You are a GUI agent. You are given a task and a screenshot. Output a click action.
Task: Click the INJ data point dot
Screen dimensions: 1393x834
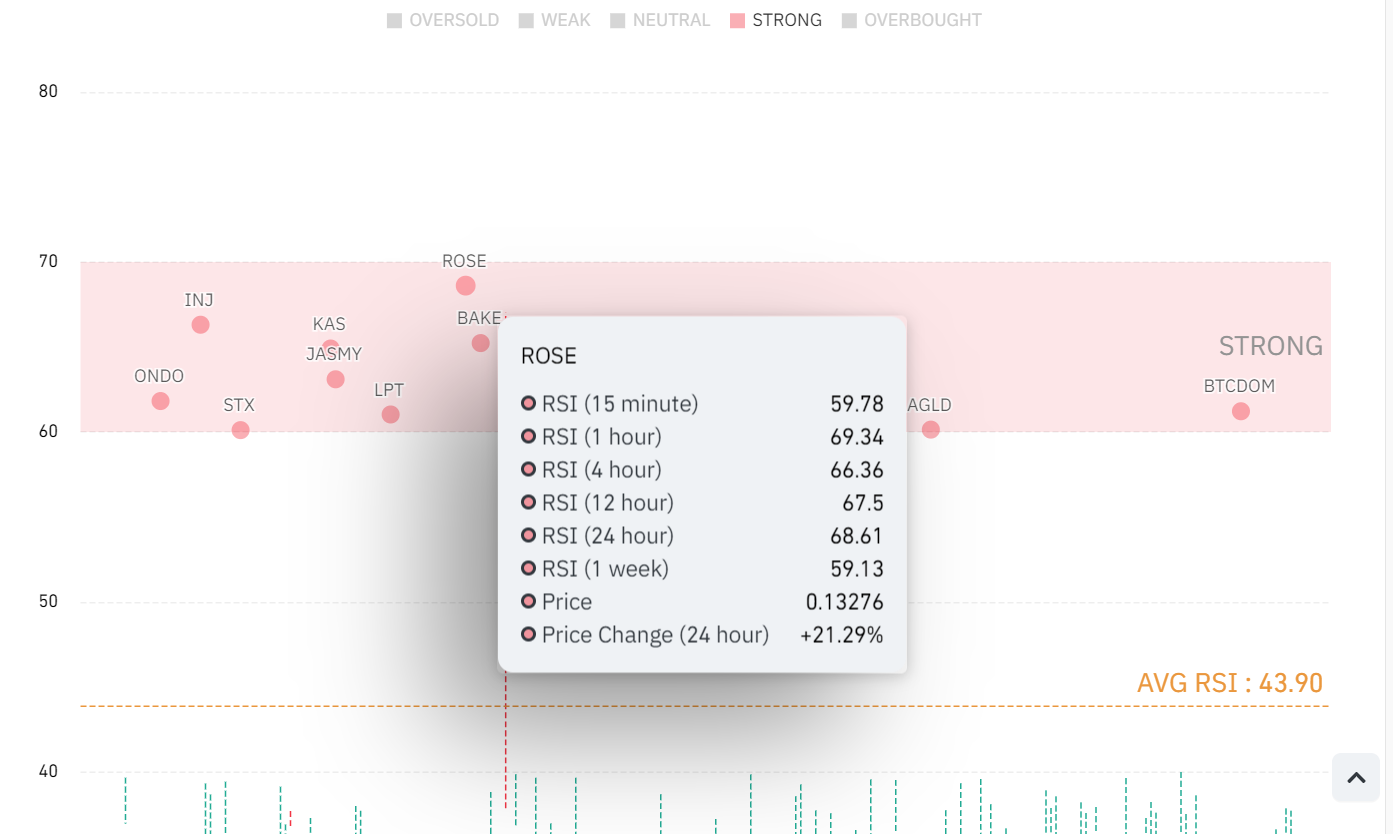coord(200,325)
